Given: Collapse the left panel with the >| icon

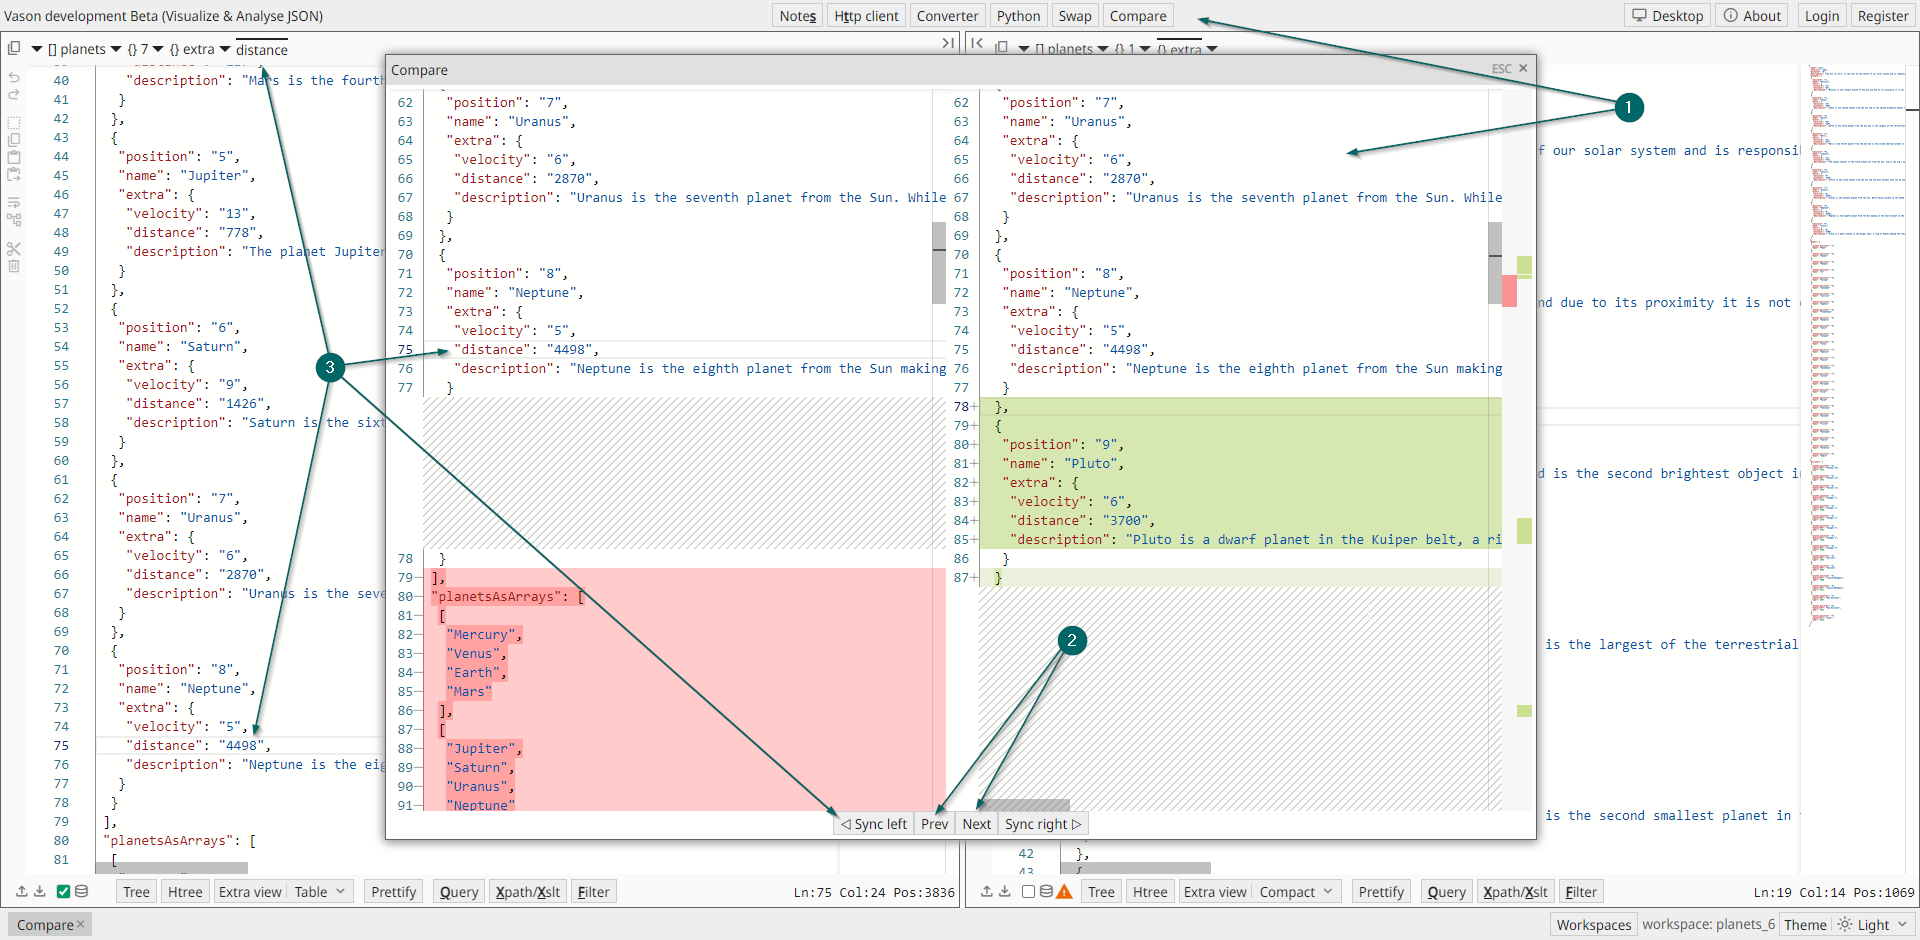Looking at the screenshot, I should point(948,43).
